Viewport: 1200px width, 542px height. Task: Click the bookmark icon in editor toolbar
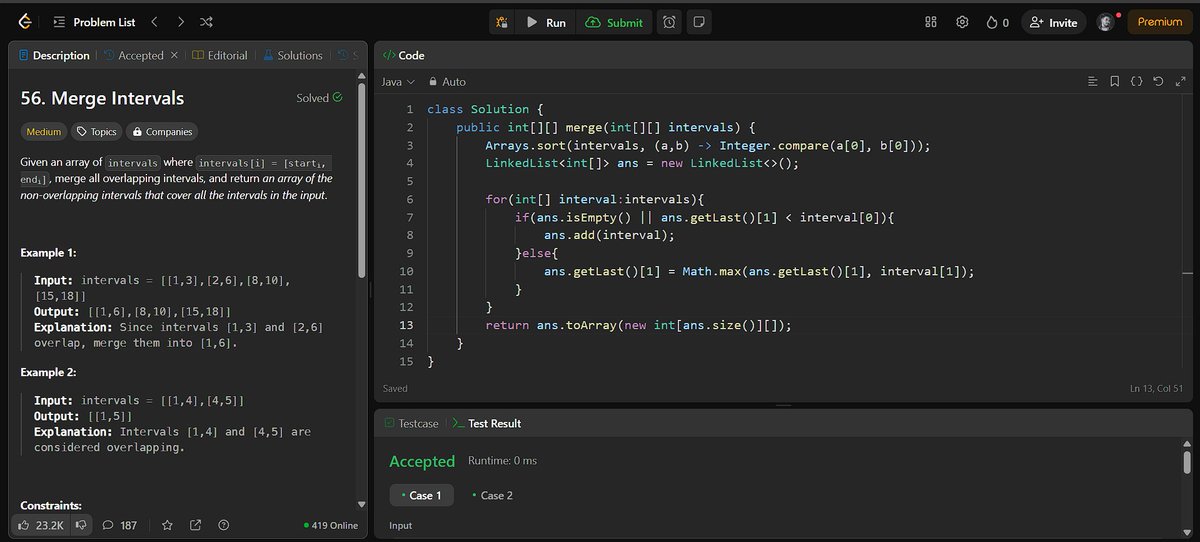pos(1115,81)
